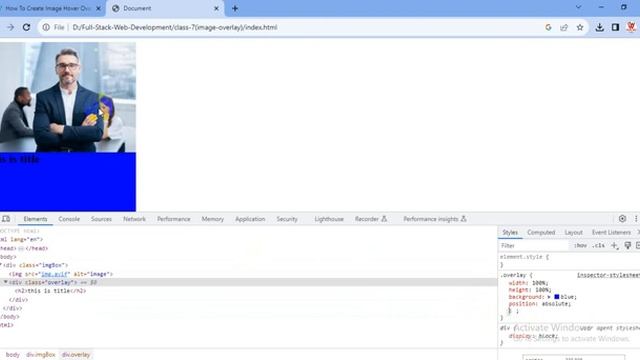Click div.imgBox in the breadcrumb bar
The width and height of the screenshot is (640, 360).
(x=41, y=355)
